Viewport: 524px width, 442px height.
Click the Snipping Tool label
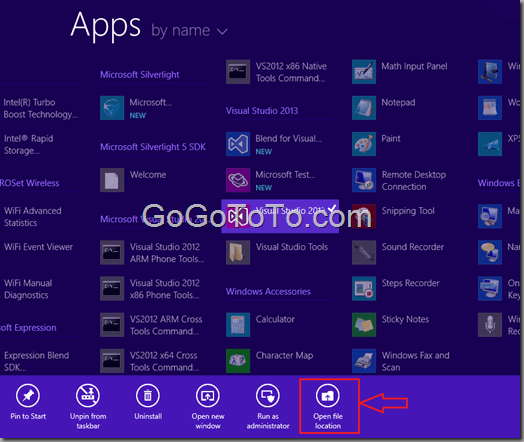pos(408,211)
